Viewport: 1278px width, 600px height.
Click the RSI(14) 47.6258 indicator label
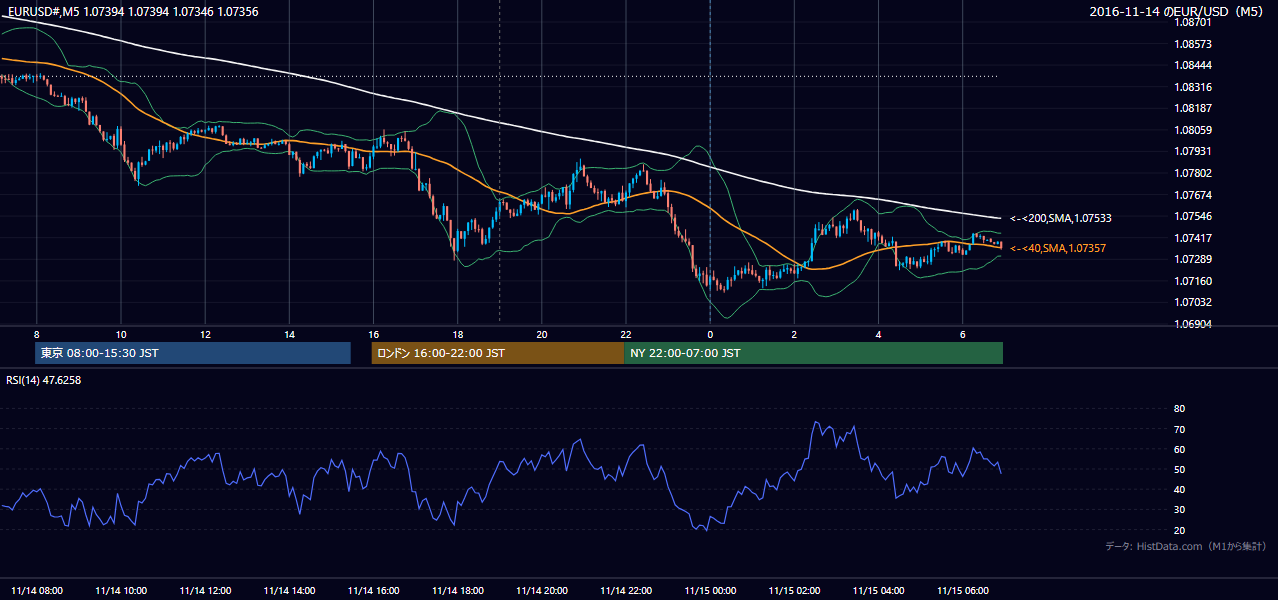coord(44,380)
